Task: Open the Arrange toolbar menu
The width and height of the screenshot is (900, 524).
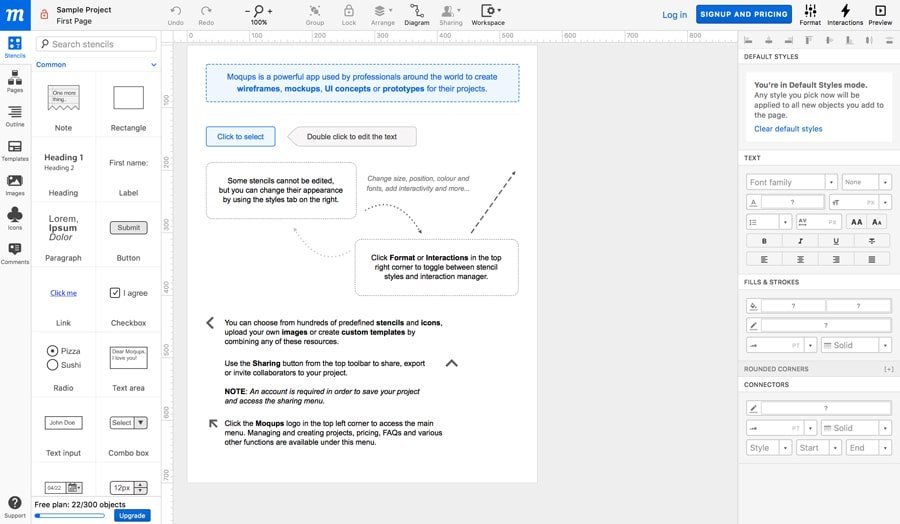Action: pyautogui.click(x=383, y=15)
